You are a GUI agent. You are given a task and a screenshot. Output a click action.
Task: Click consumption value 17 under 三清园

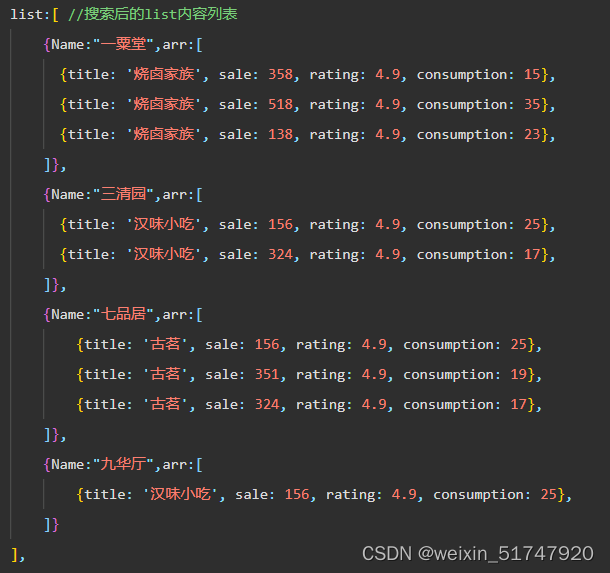click(x=532, y=254)
